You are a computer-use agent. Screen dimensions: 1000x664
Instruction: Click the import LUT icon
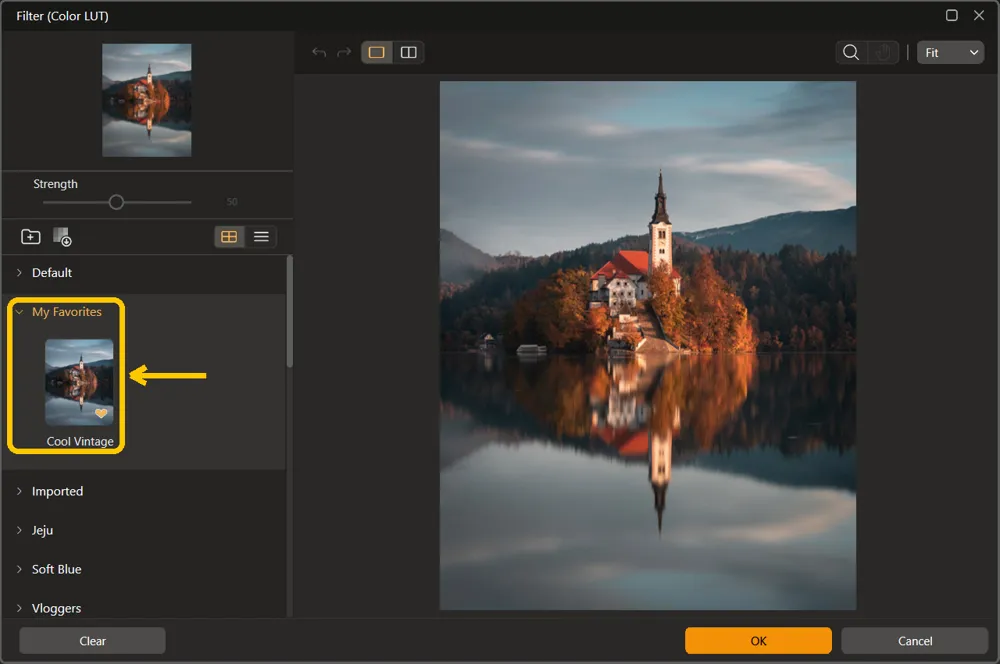pos(62,237)
